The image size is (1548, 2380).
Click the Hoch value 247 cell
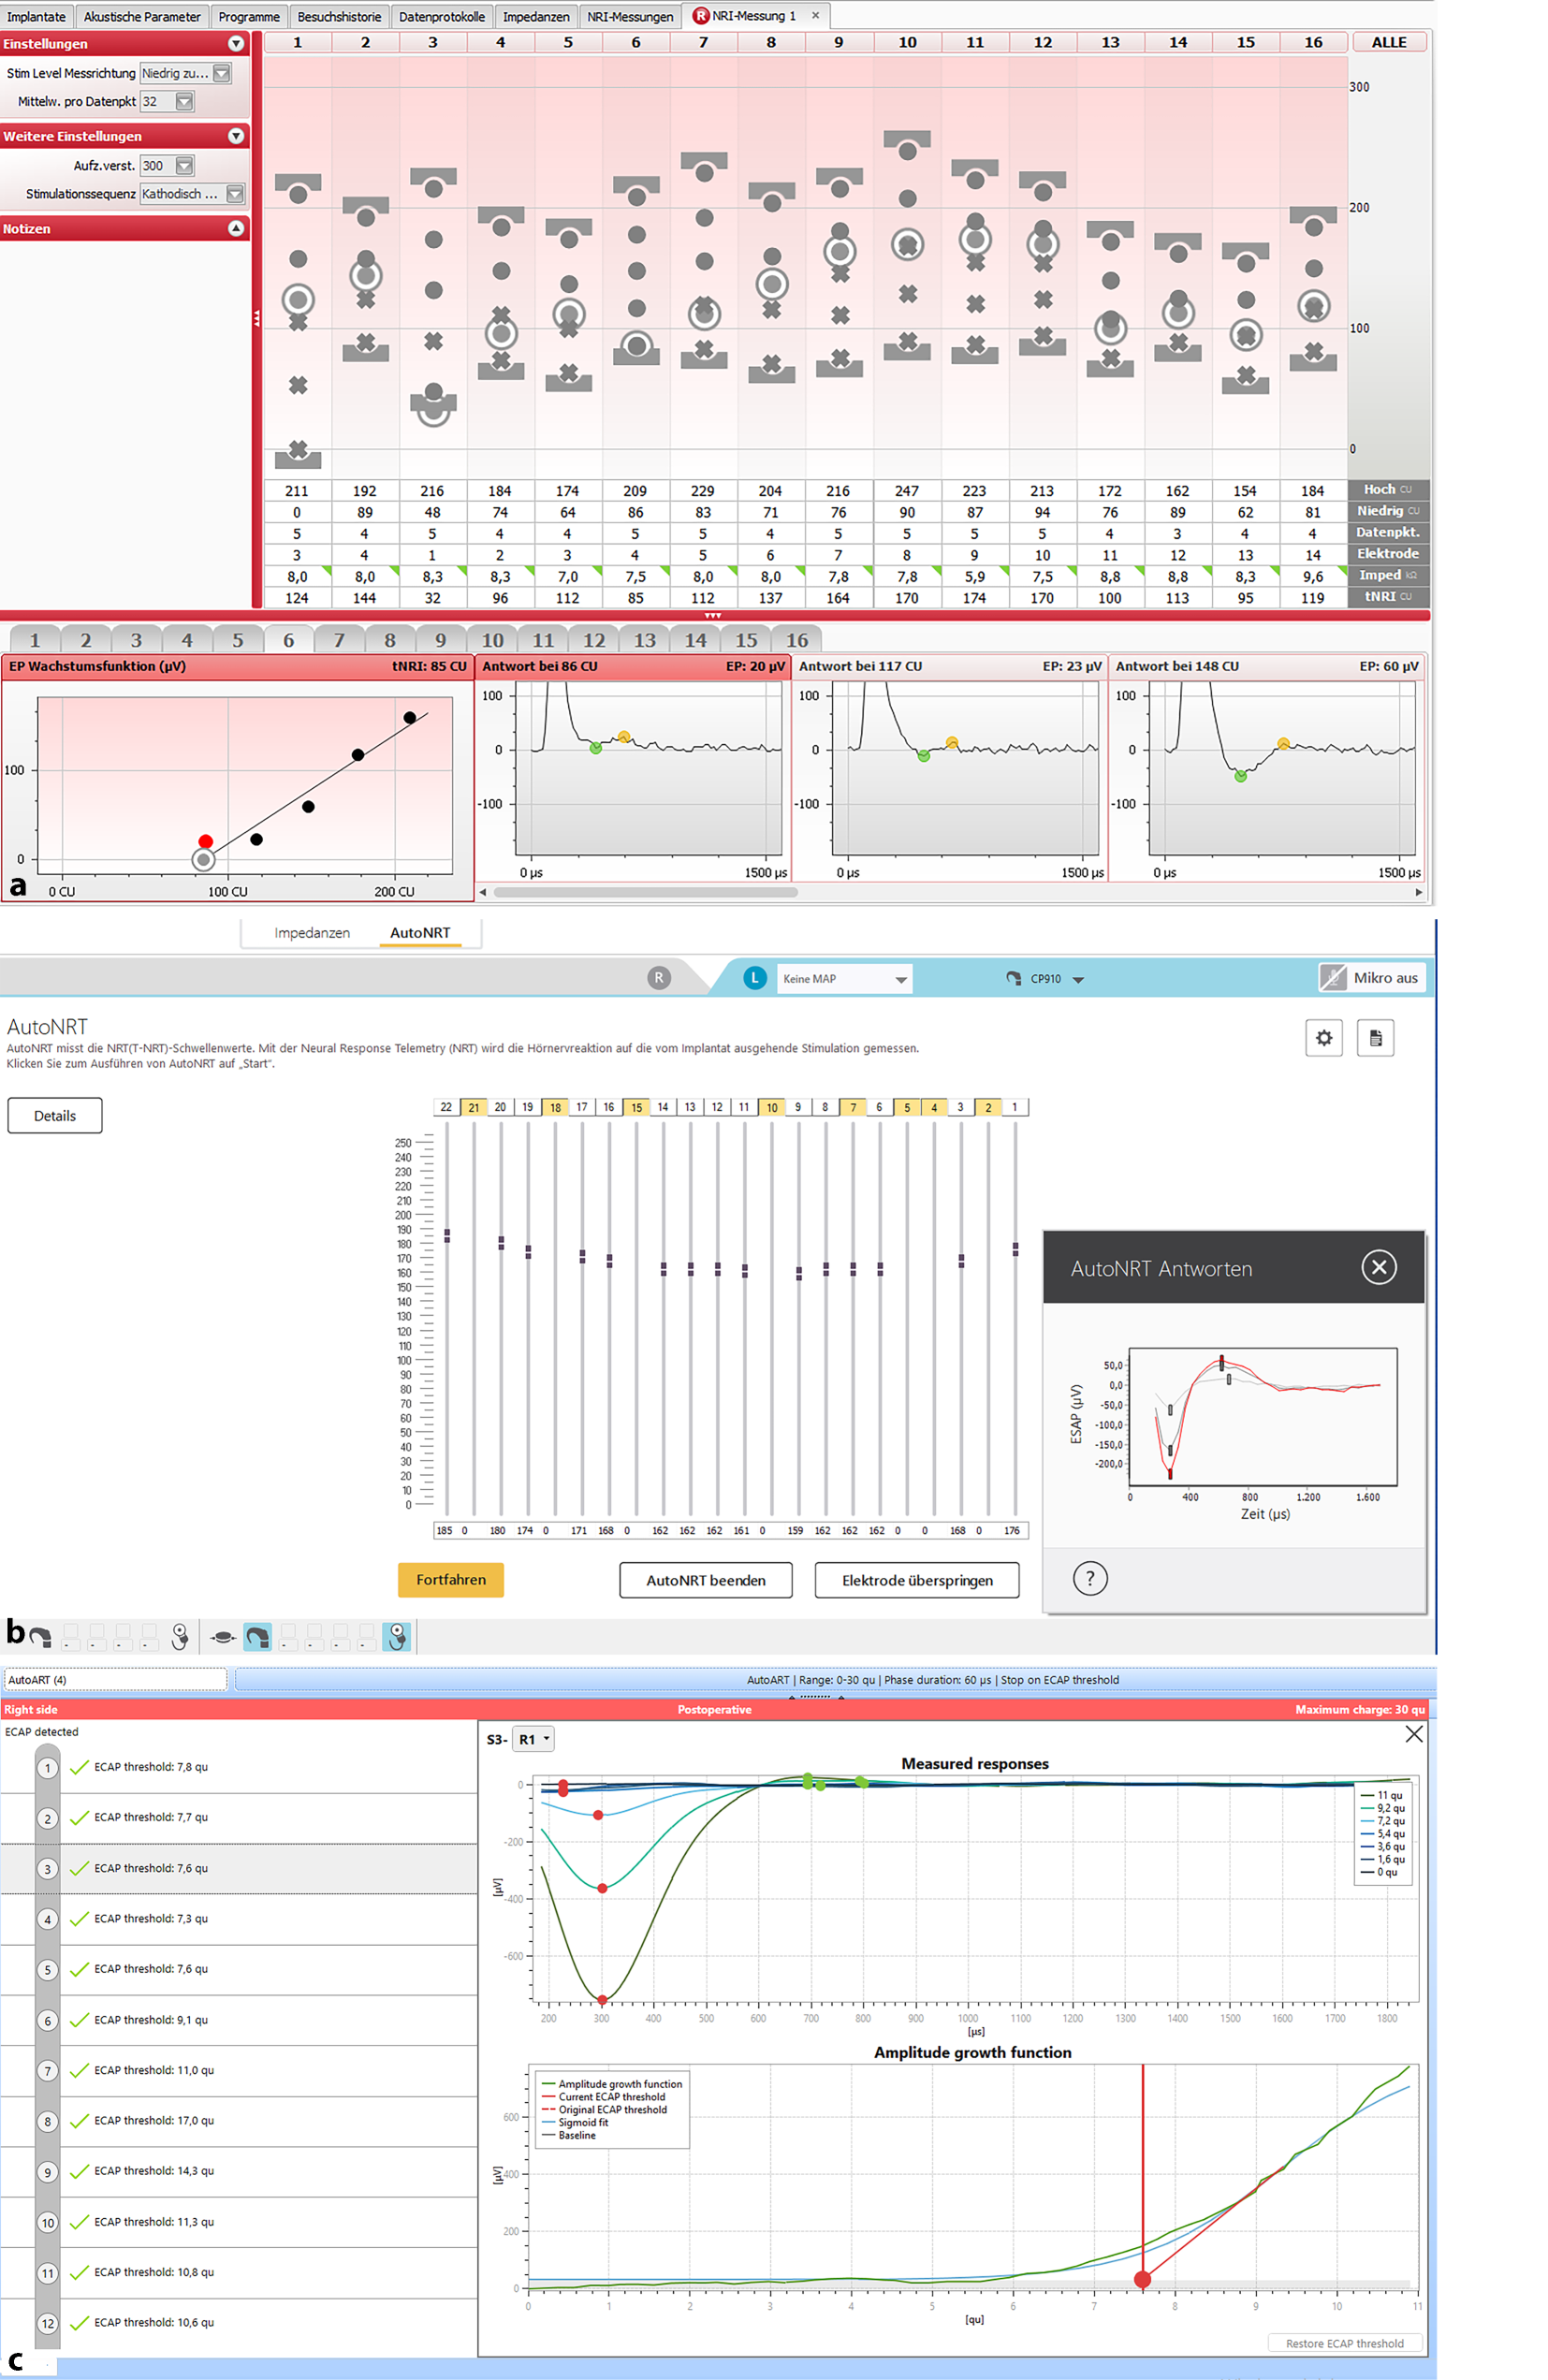(x=907, y=491)
